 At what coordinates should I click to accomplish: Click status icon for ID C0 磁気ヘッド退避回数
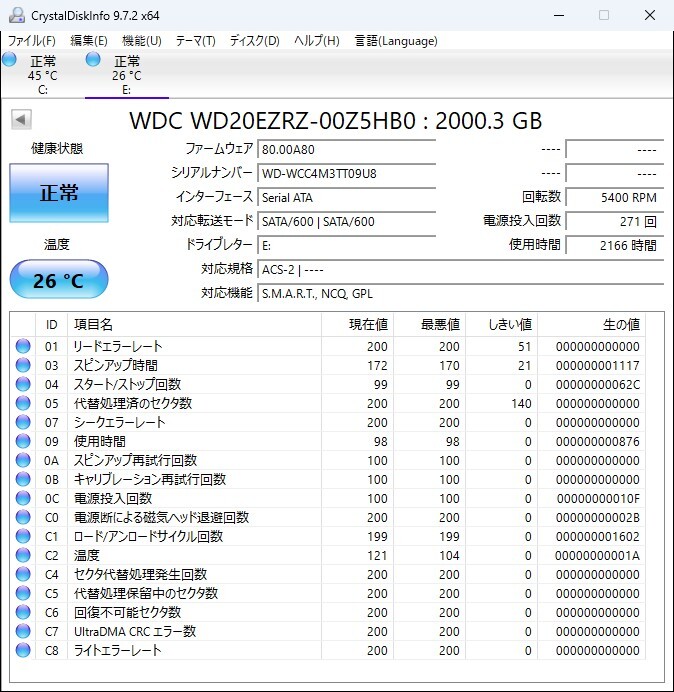(x=23, y=517)
